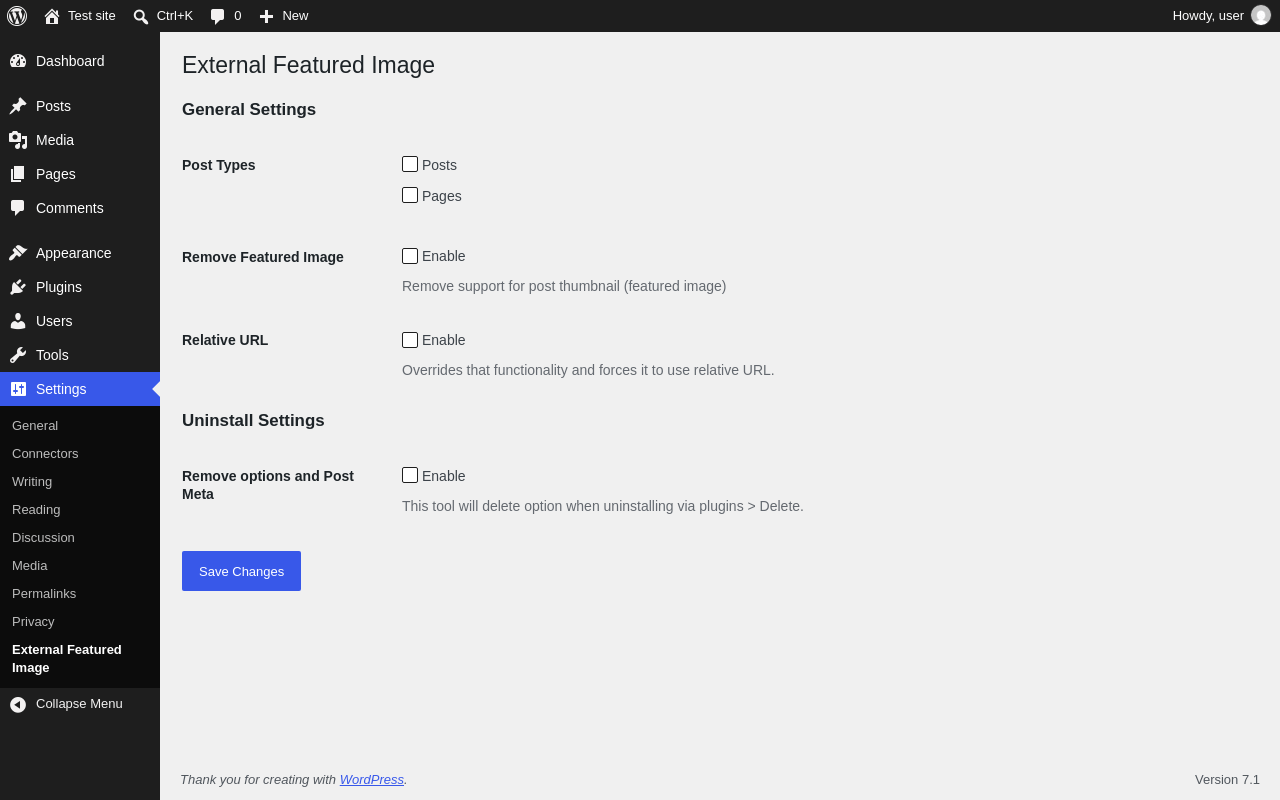This screenshot has width=1280, height=800.
Task: Go to Connectors settings submenu
Action: (45, 453)
